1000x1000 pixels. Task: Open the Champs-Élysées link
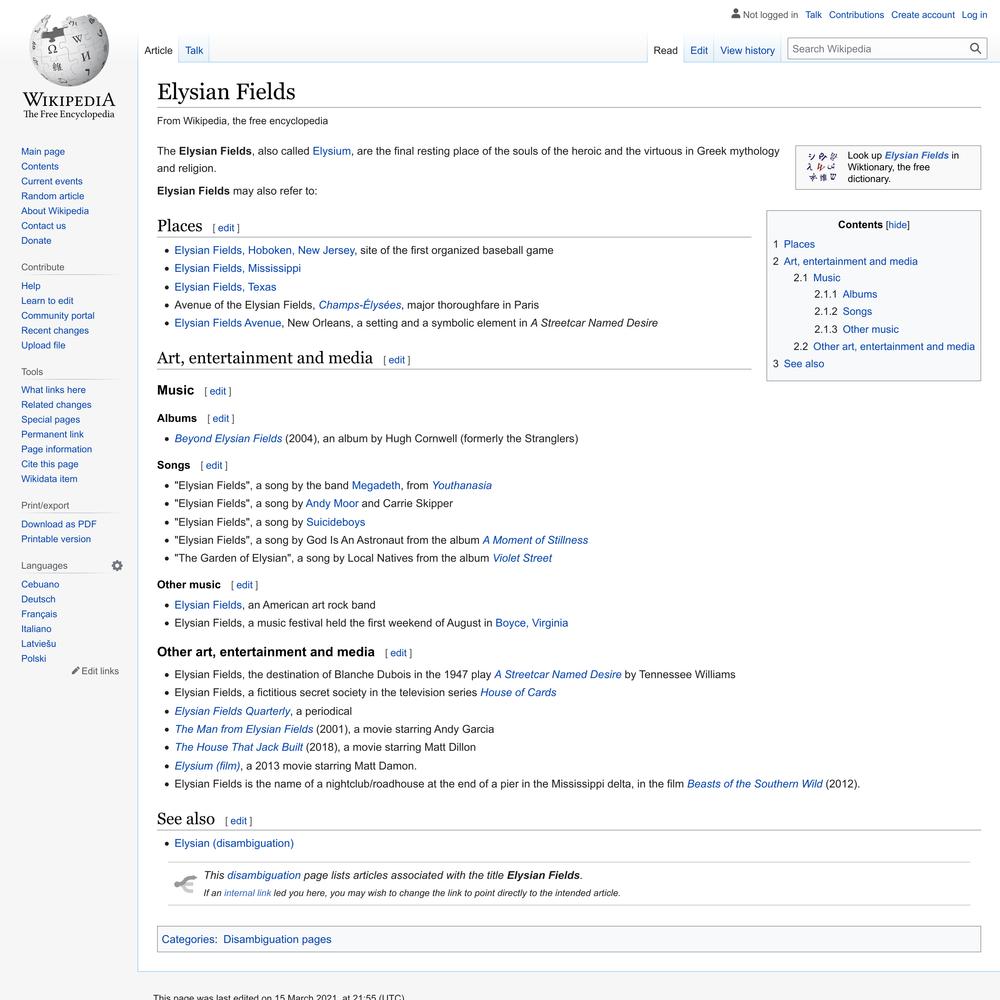[x=360, y=305]
